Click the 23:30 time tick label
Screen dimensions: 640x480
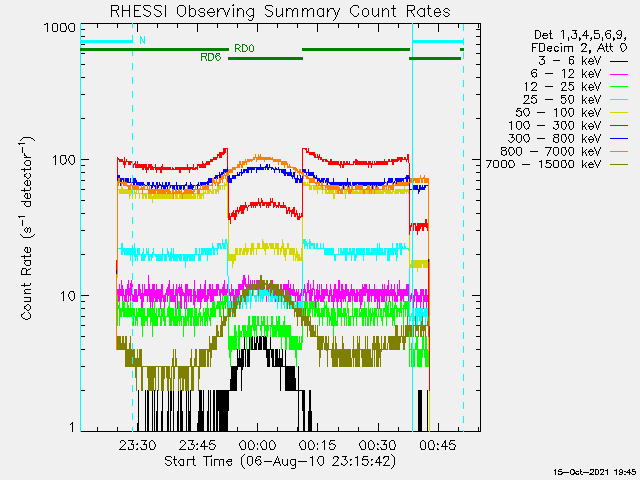pos(137,445)
